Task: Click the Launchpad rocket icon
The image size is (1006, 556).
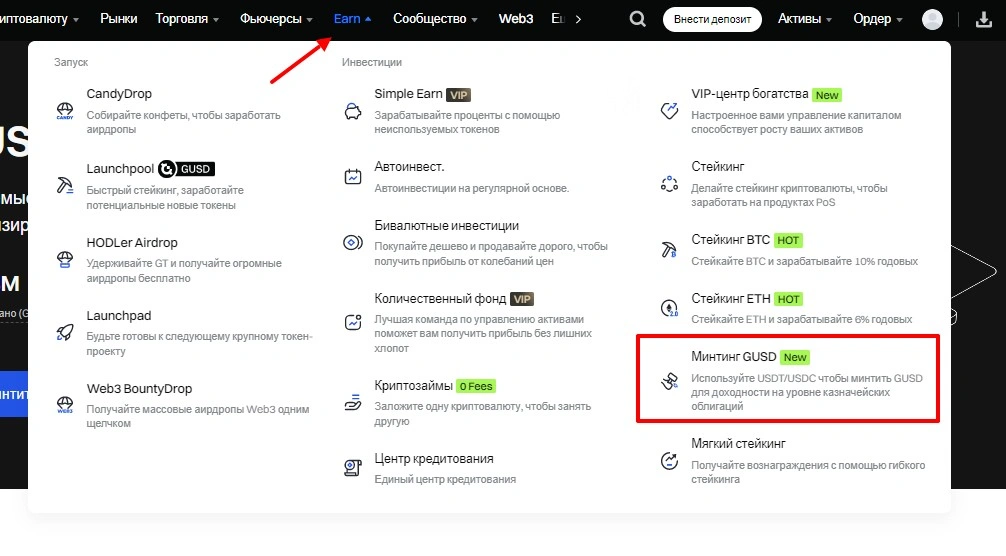Action: click(x=65, y=332)
